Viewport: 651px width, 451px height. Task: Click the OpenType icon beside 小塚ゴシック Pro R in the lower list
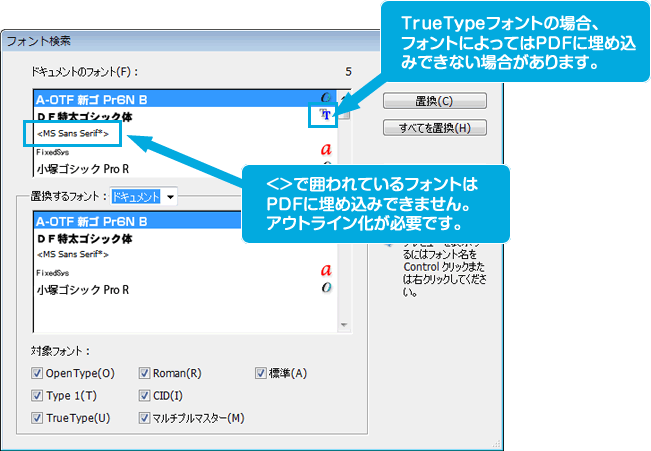pos(325,289)
